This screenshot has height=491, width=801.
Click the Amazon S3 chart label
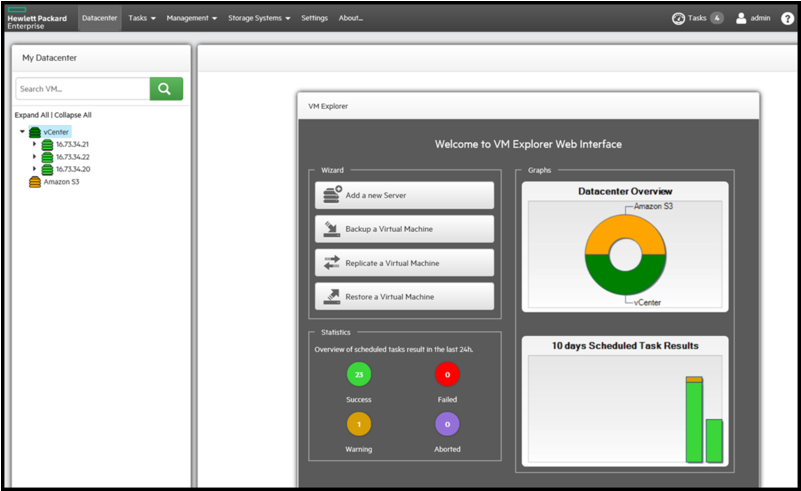[653, 206]
